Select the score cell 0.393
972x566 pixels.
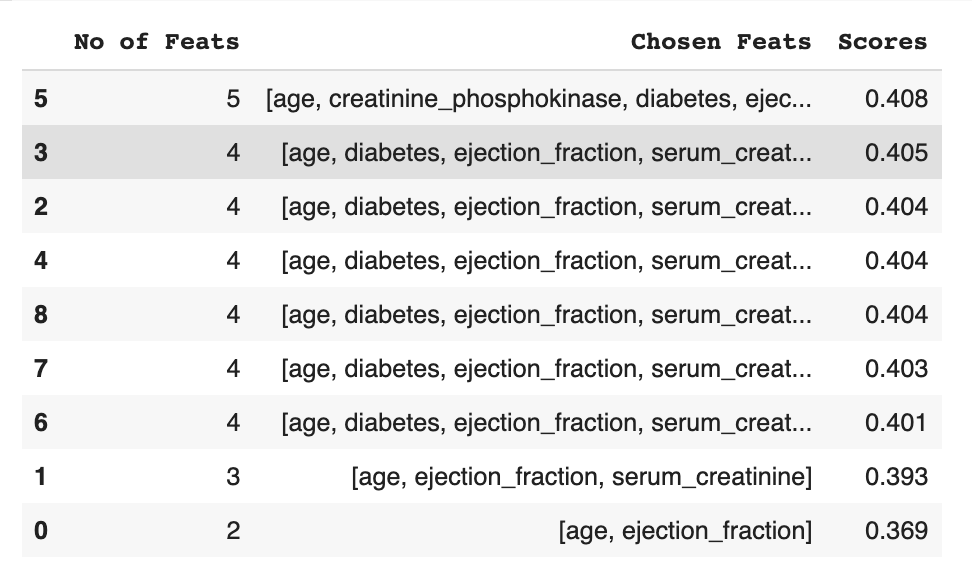tap(896, 477)
